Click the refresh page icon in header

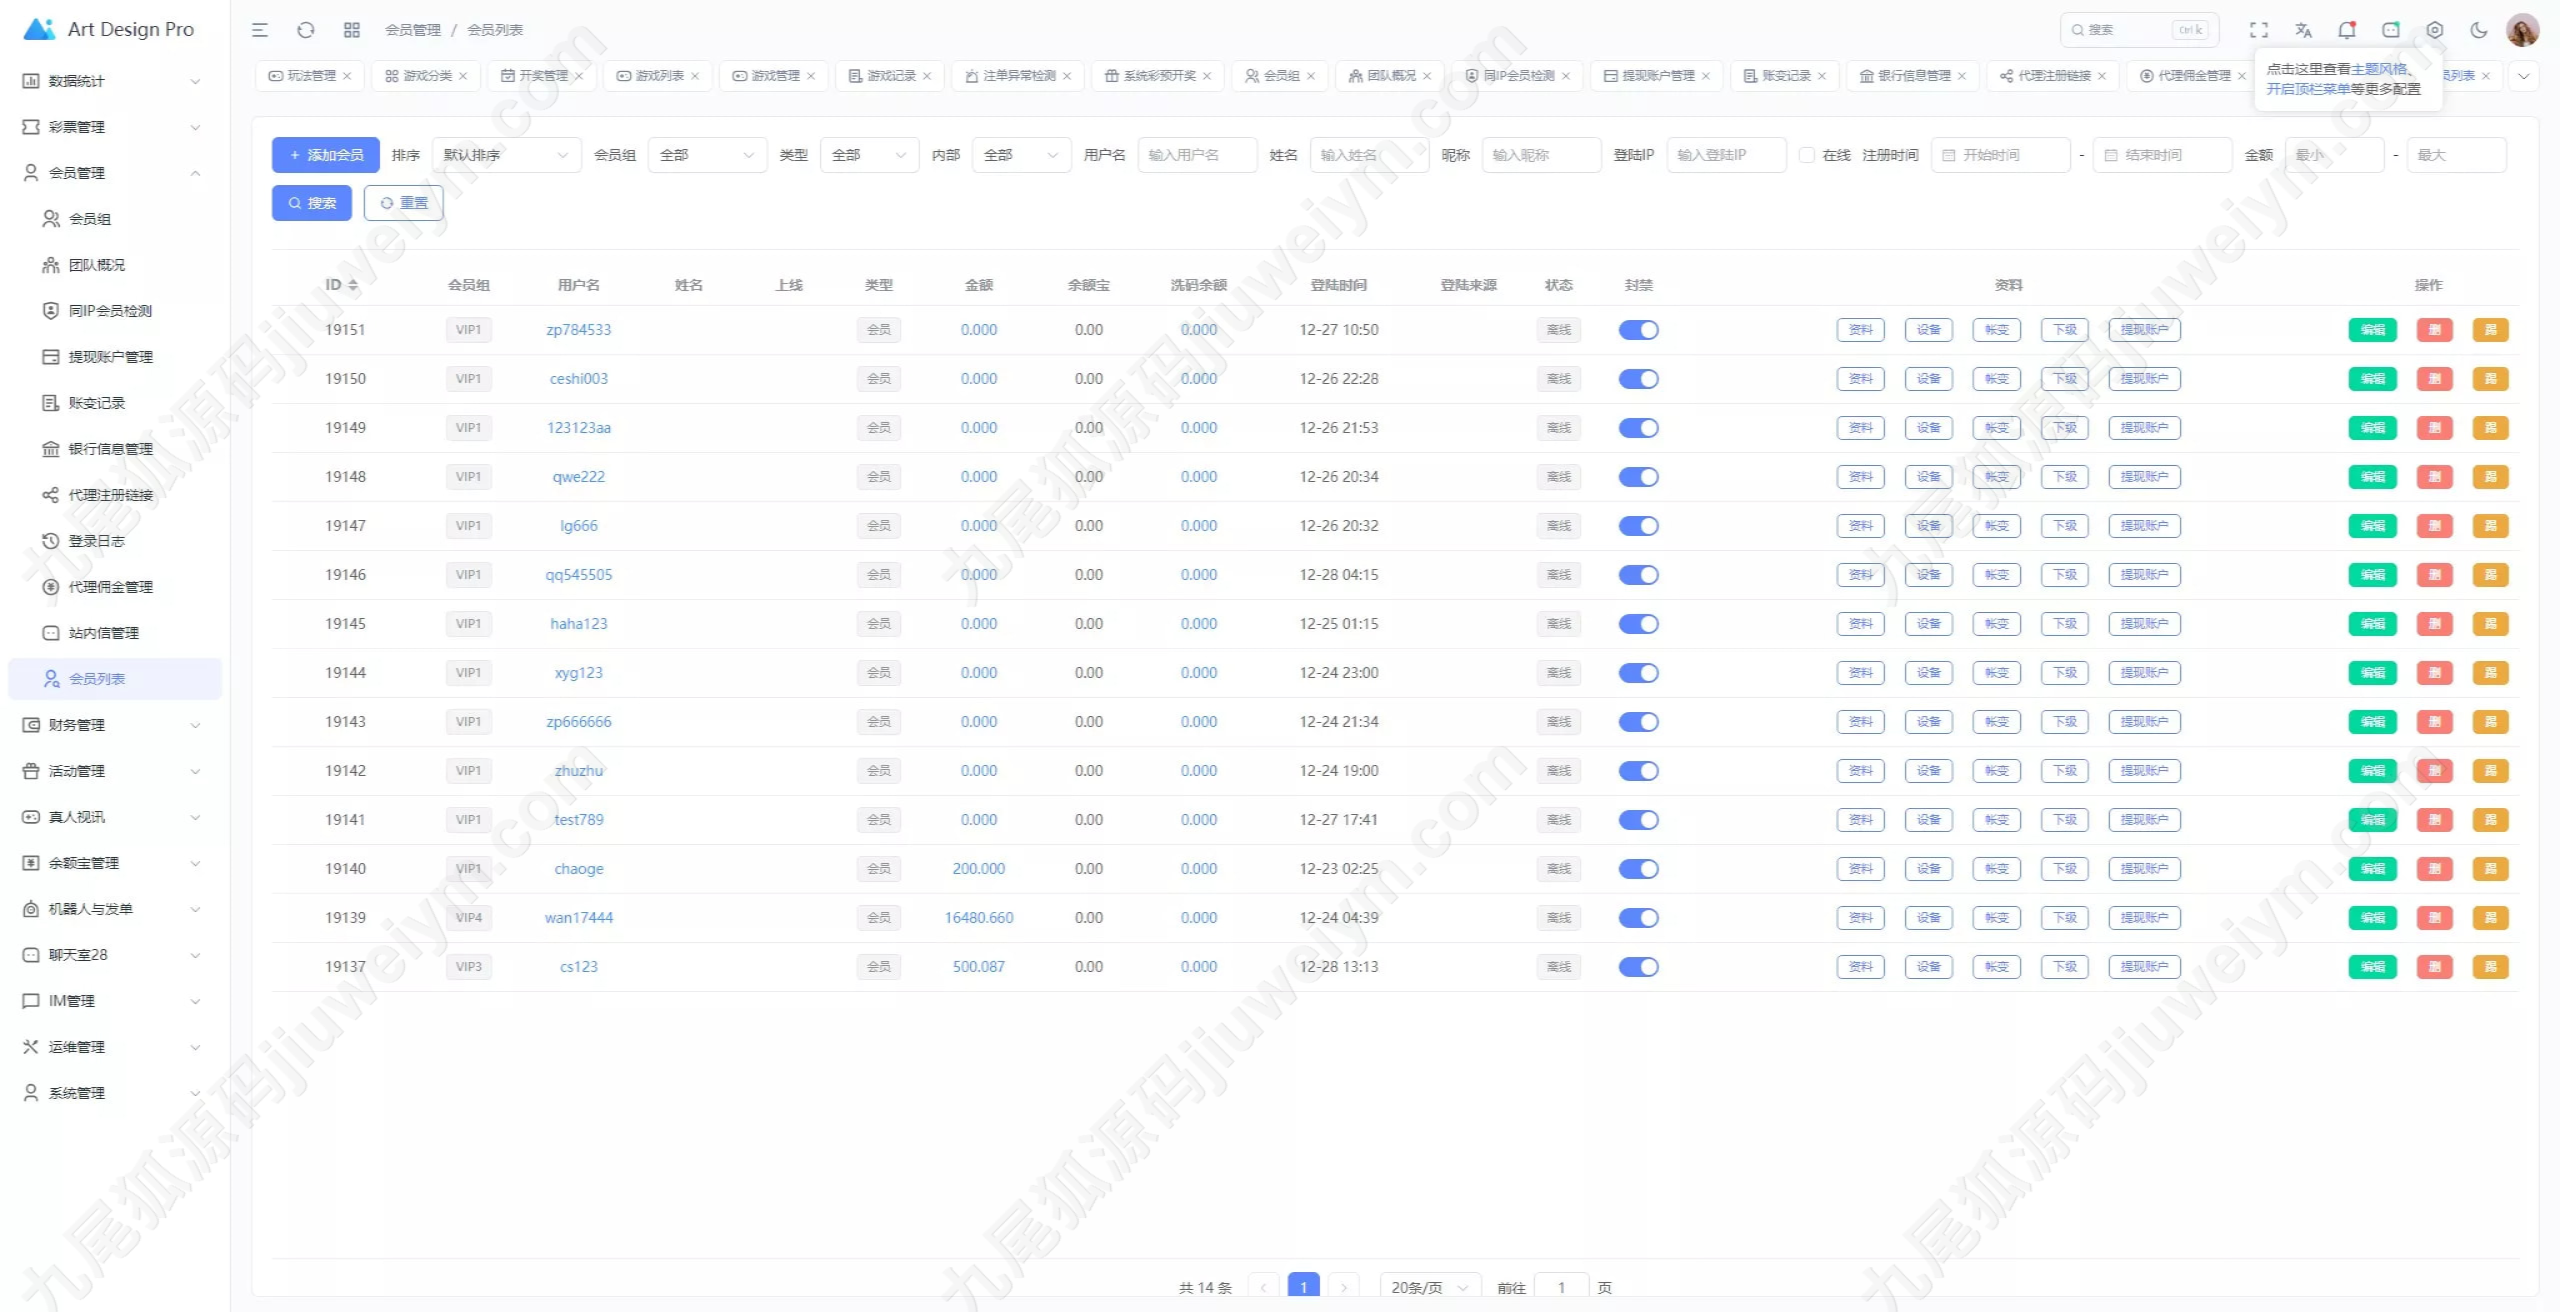(306, 30)
